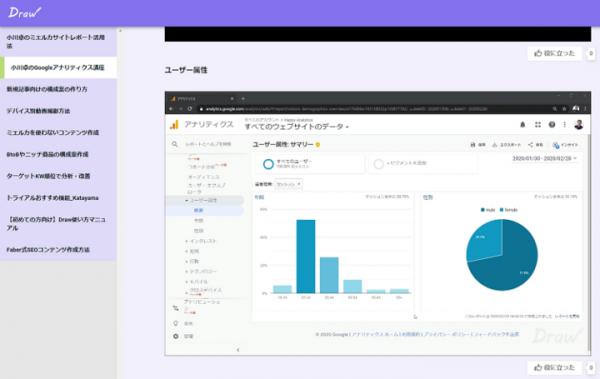Open 小川卓のミエルカサイトレポート活用法 in sidebar
Image resolution: width=600 pixels, height=379 pixels.
(58, 42)
